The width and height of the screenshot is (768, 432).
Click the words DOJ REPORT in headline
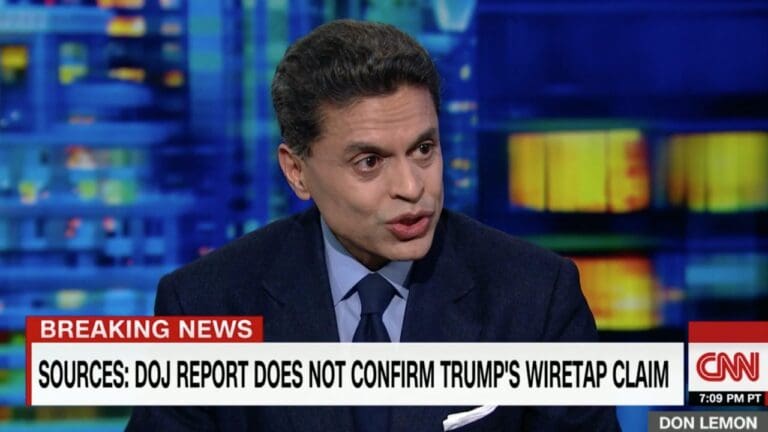point(192,375)
